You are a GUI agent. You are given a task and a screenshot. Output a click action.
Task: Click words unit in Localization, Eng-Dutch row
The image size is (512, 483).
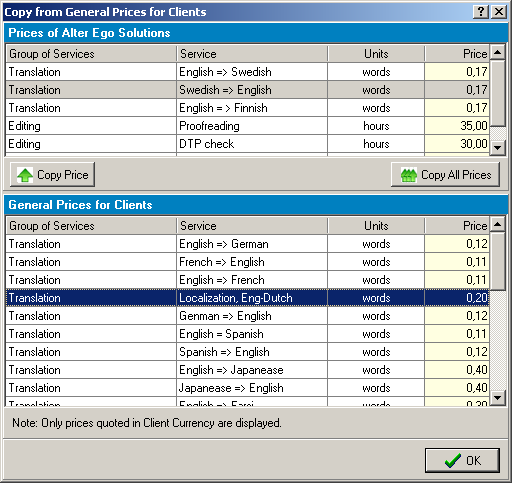click(x=376, y=298)
